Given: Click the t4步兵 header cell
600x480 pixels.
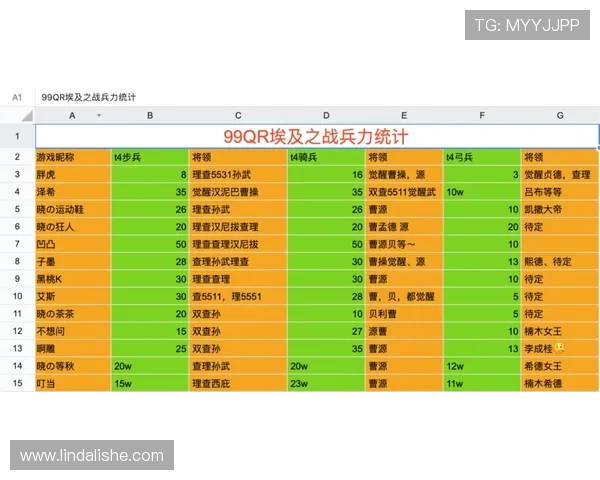Looking at the screenshot, I should [150, 157].
